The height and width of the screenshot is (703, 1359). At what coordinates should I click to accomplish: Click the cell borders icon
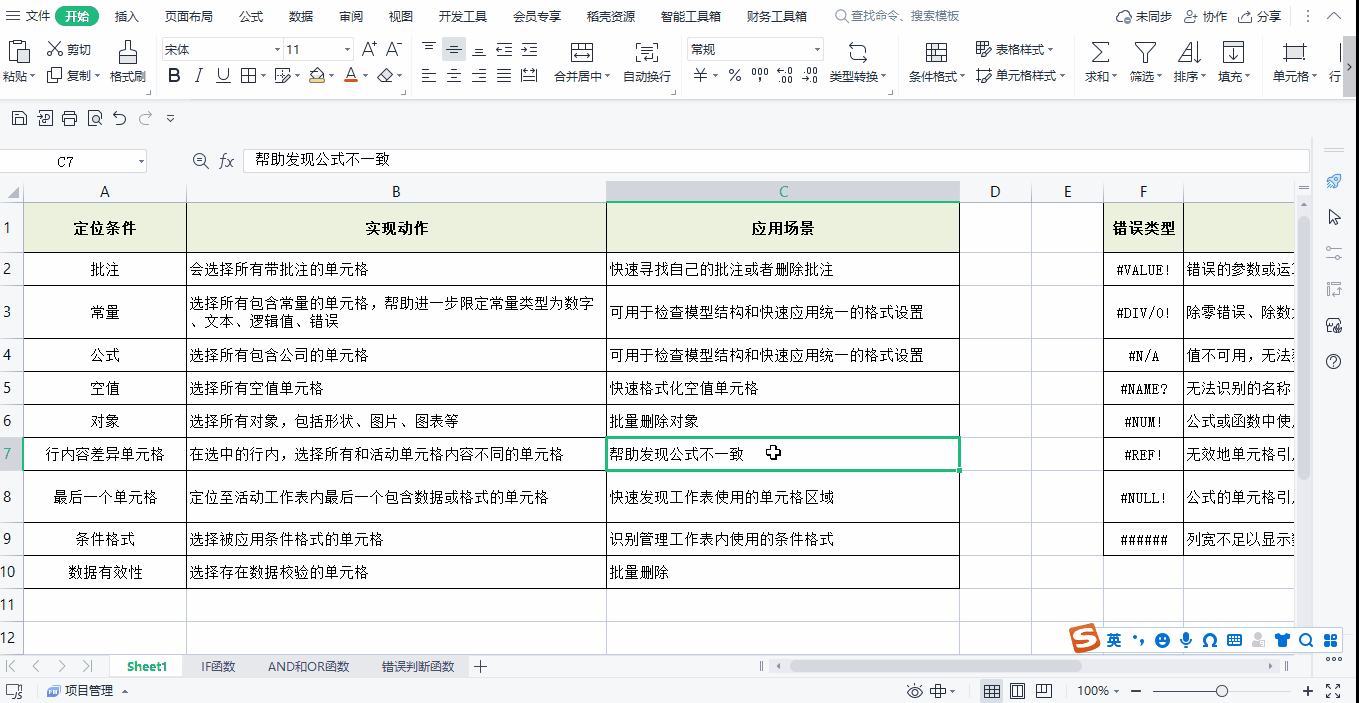point(248,76)
